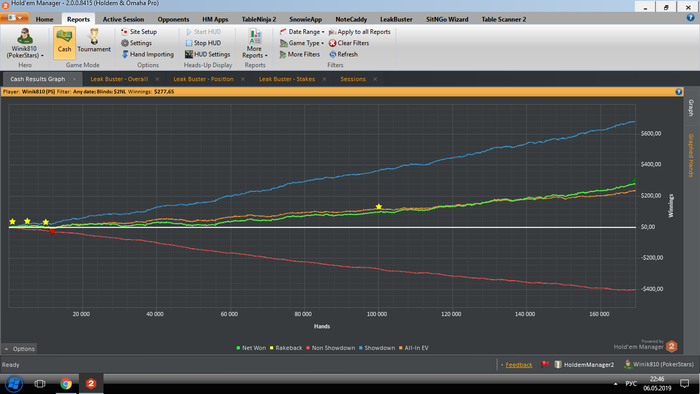Toggle Non Showdown line in legend
The height and width of the screenshot is (394, 700).
(330, 348)
